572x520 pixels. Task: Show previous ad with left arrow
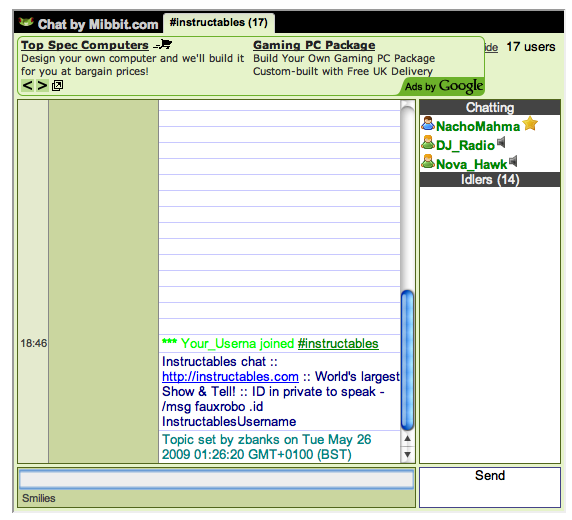tap(28, 85)
